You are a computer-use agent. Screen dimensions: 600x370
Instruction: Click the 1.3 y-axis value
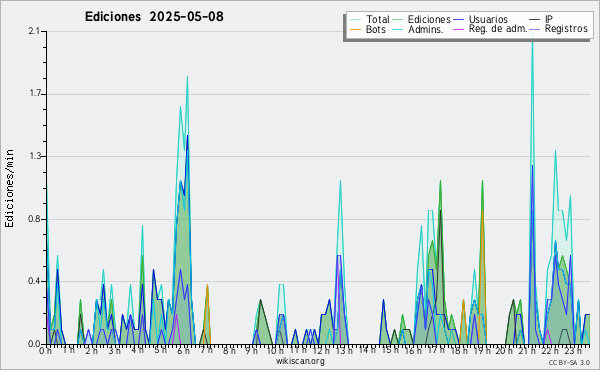pyautogui.click(x=34, y=156)
